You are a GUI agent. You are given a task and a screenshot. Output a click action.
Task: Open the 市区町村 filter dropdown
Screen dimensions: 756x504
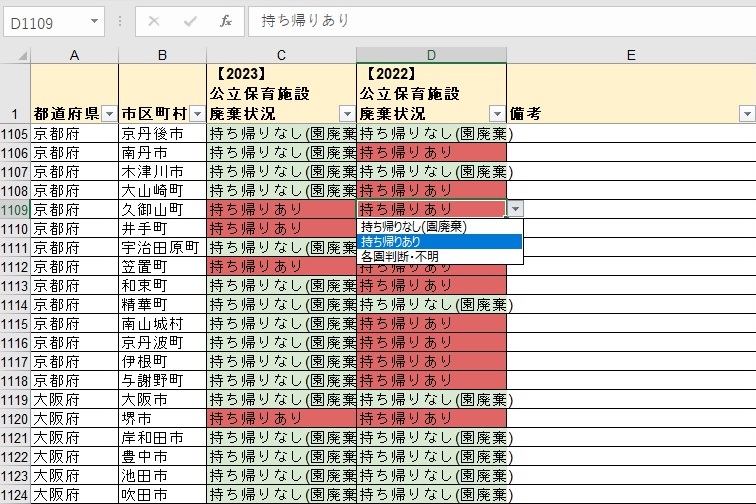198,114
